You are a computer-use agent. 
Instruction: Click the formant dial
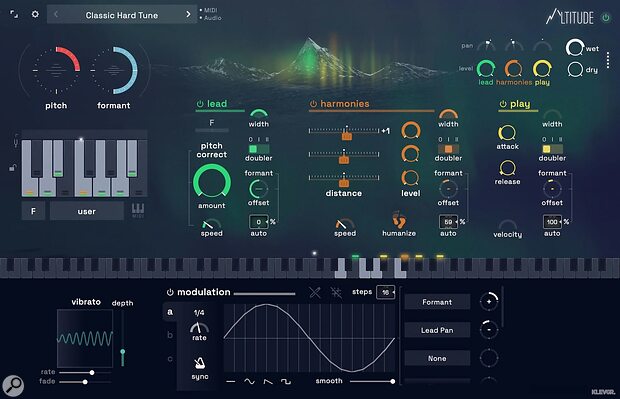[x=113, y=70]
